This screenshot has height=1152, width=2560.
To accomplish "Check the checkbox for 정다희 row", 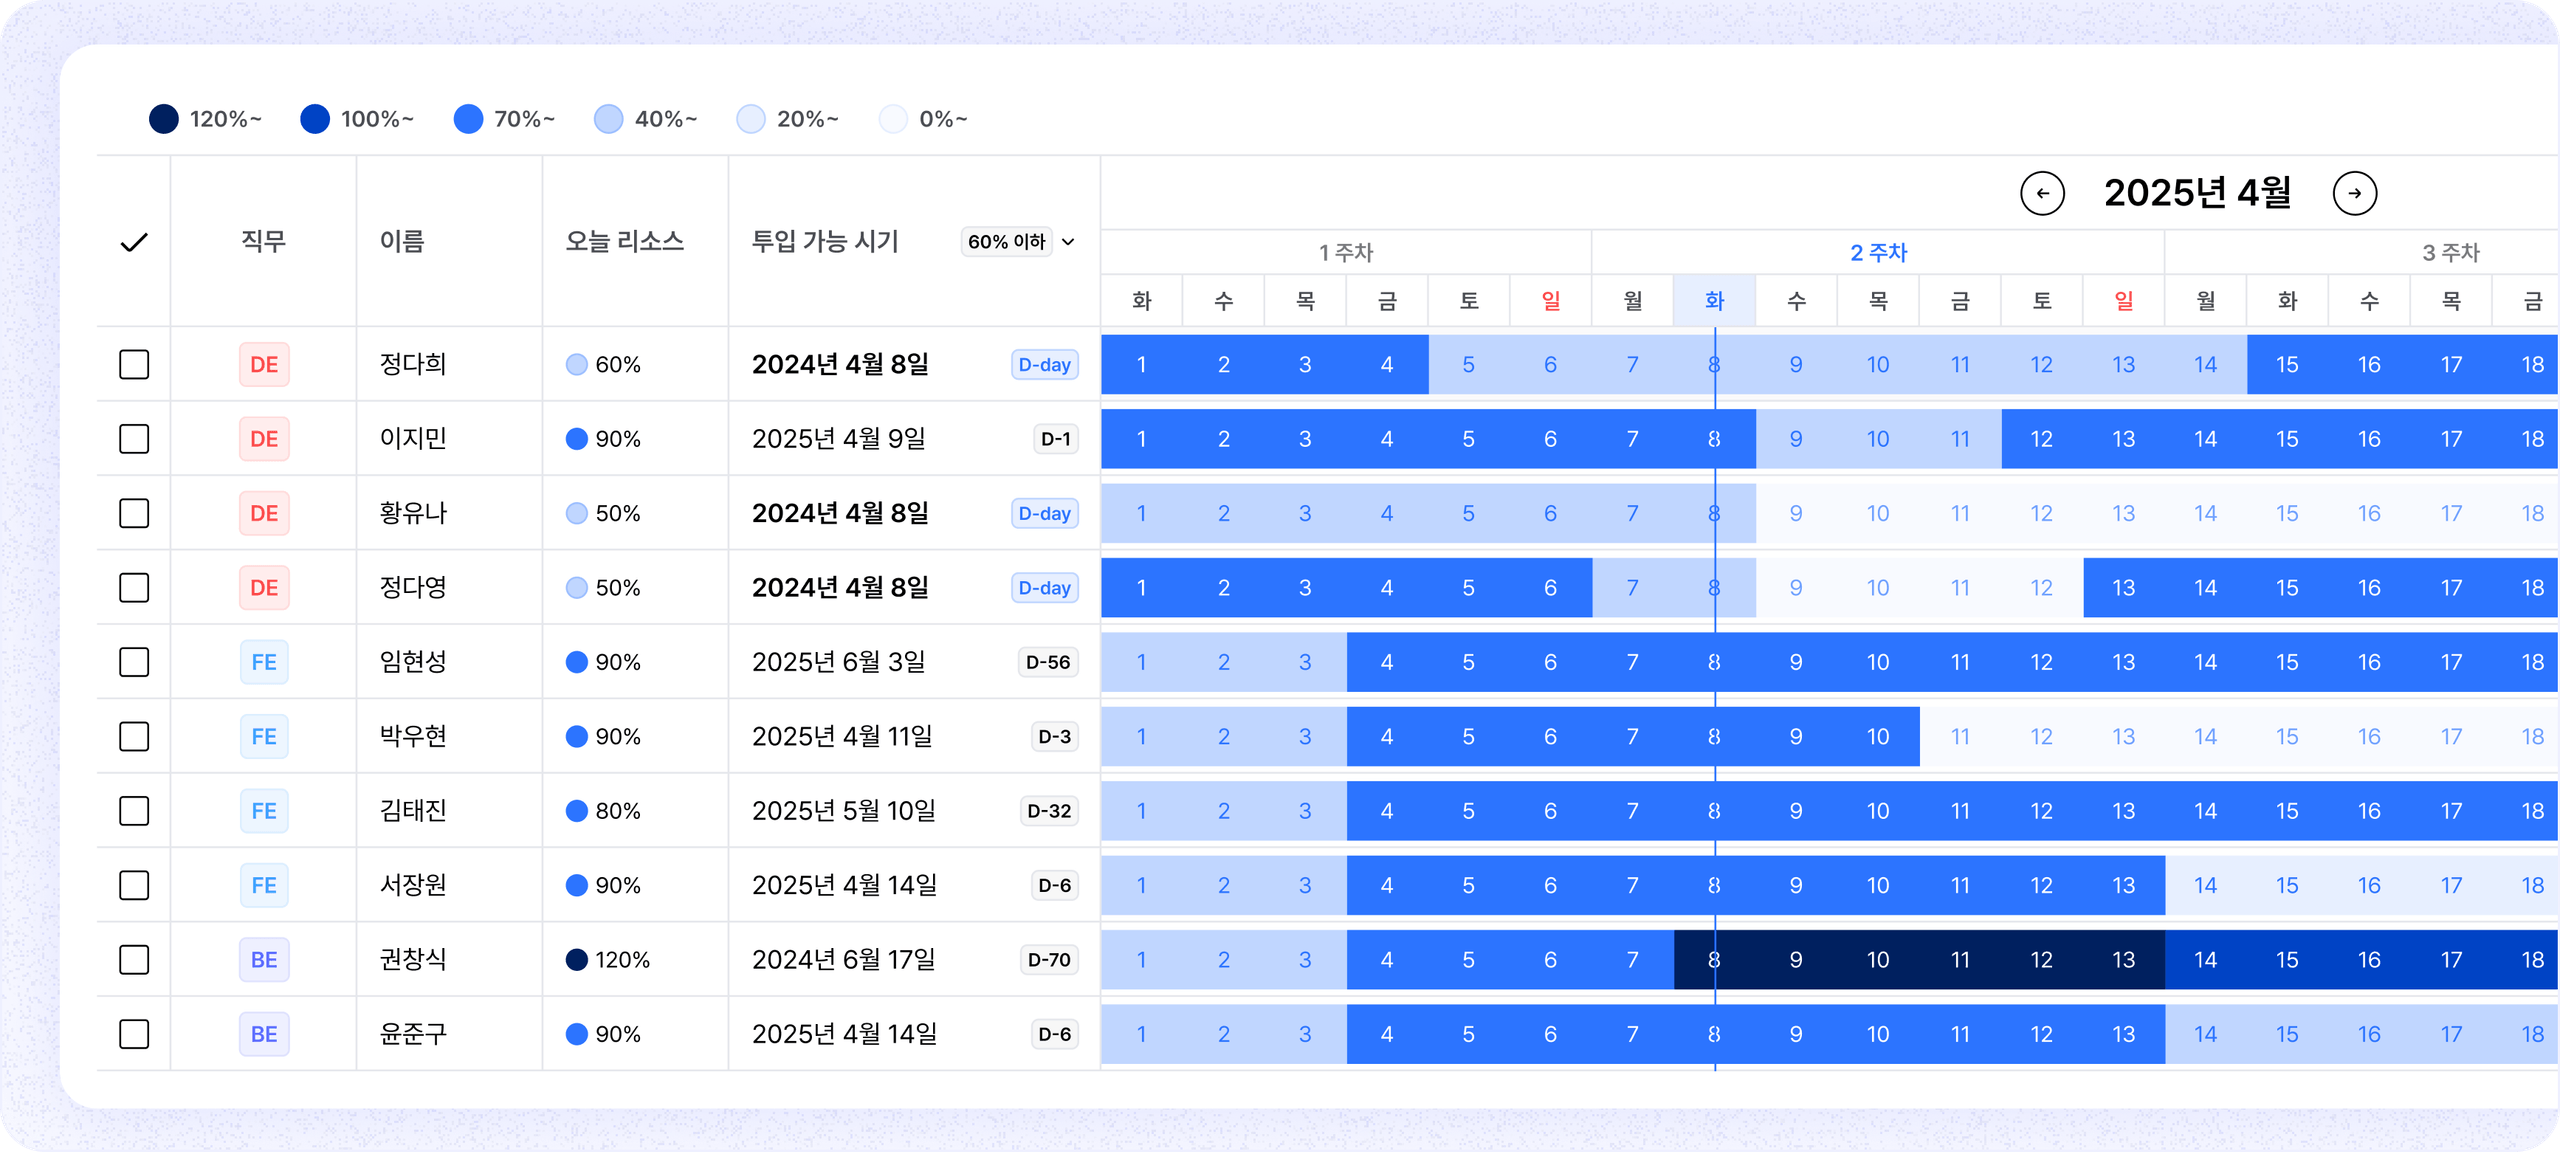I will click(x=134, y=365).
